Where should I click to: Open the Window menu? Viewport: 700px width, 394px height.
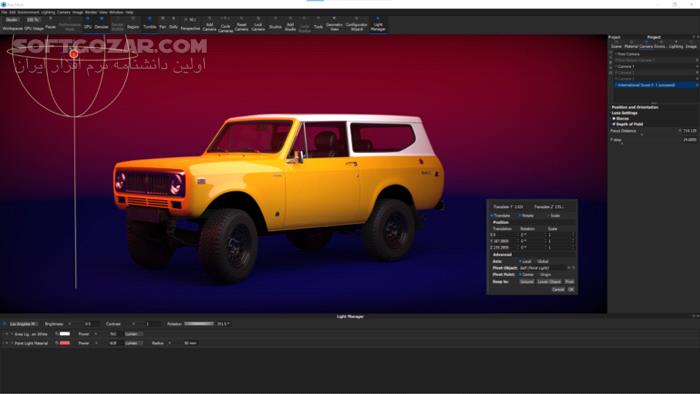pyautogui.click(x=116, y=12)
